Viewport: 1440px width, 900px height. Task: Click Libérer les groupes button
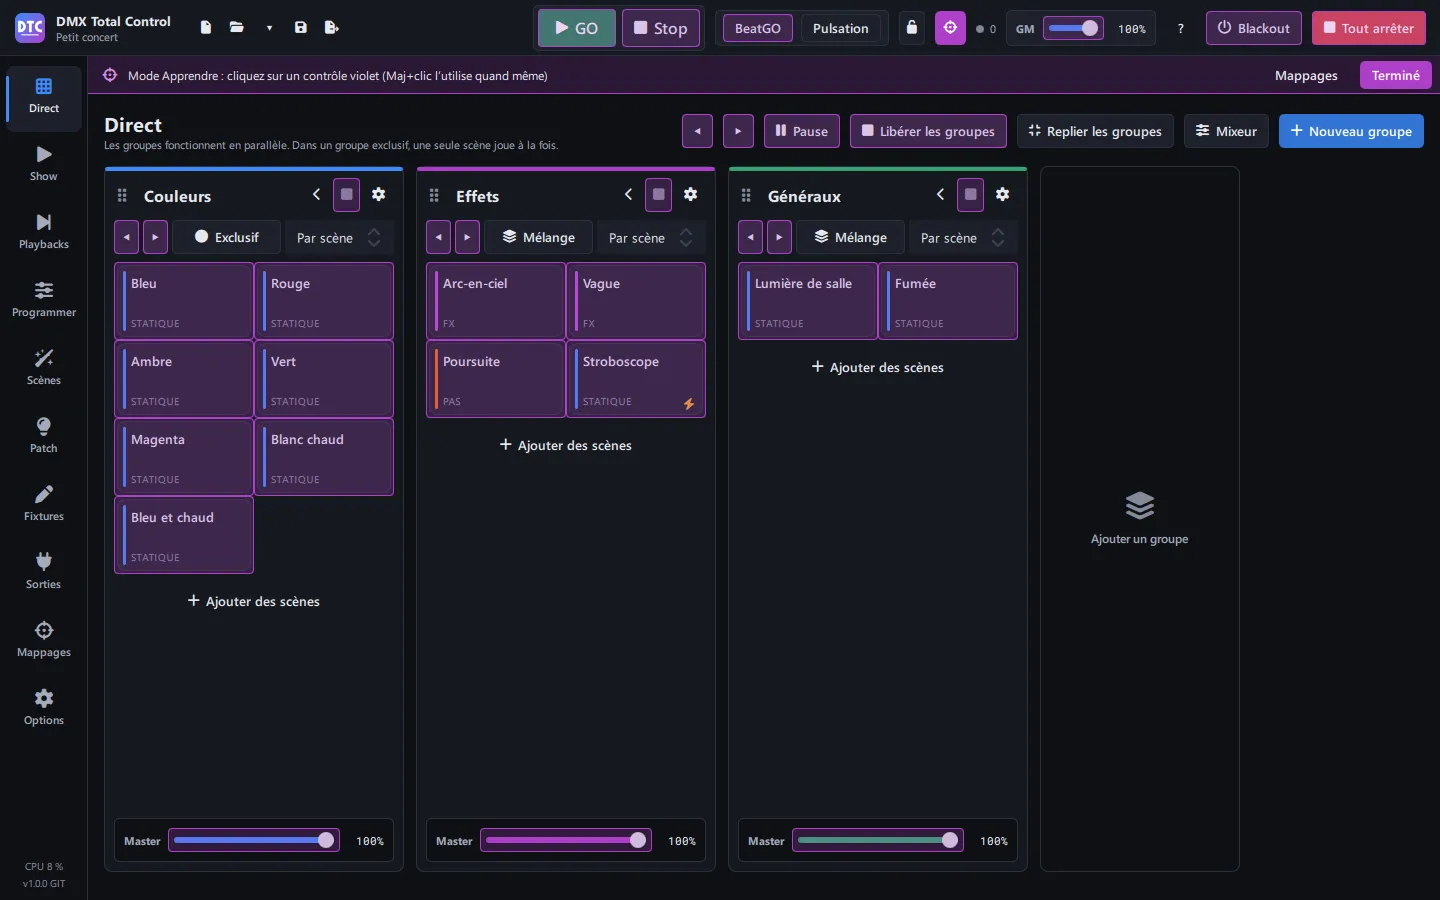(x=928, y=131)
